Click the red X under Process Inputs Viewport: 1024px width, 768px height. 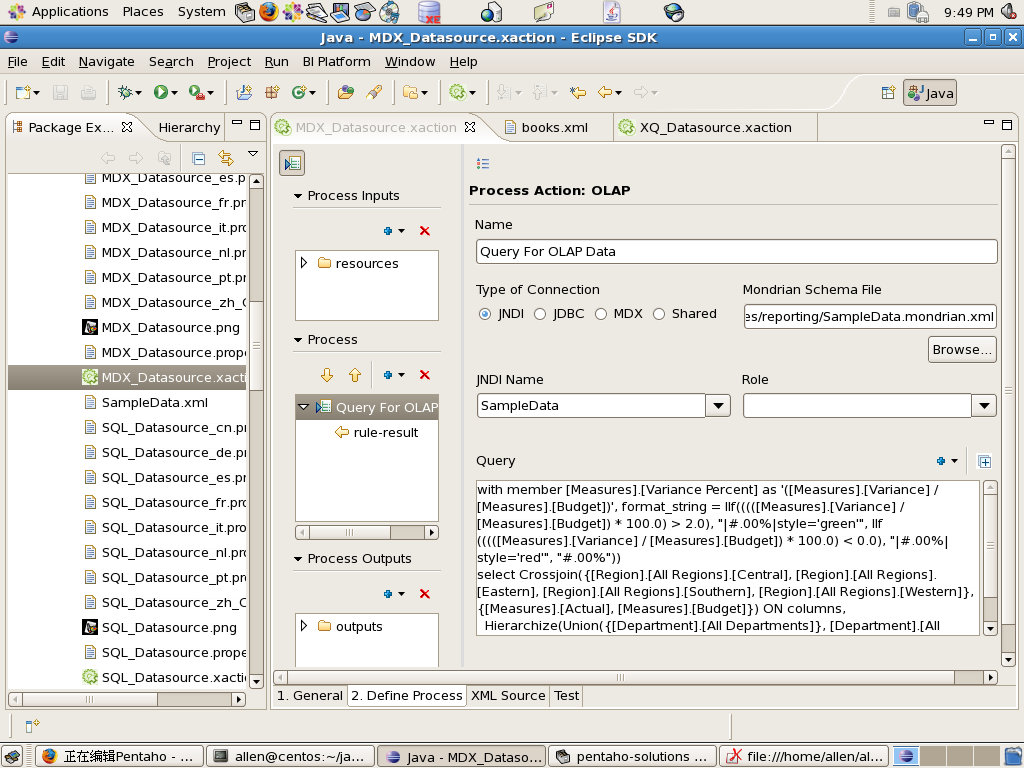[424, 231]
